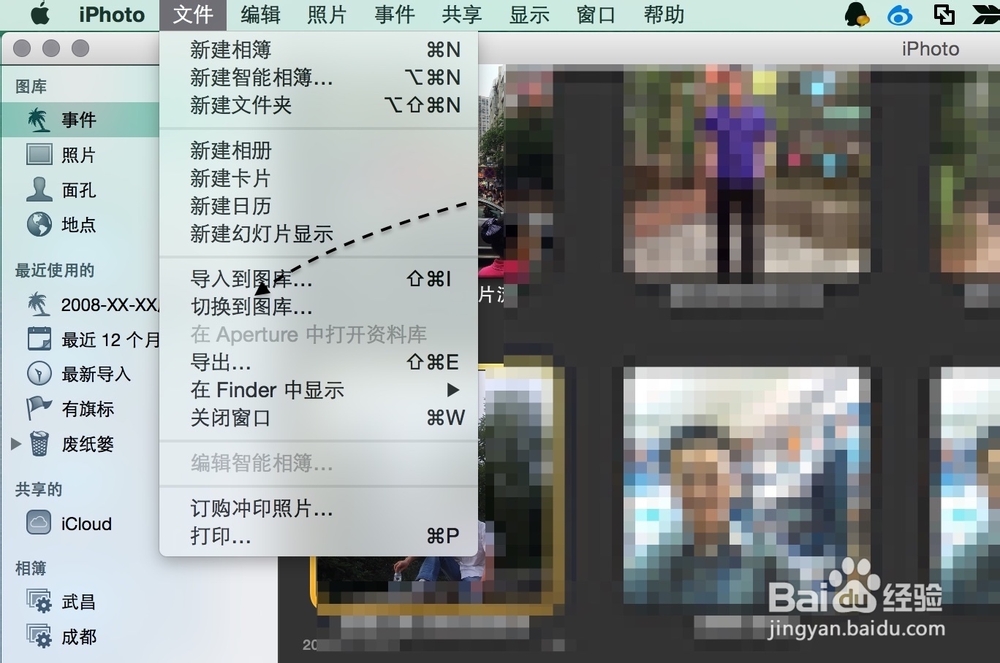Choose 关闭窗口 menu item
The image size is (1000, 663).
tap(318, 418)
